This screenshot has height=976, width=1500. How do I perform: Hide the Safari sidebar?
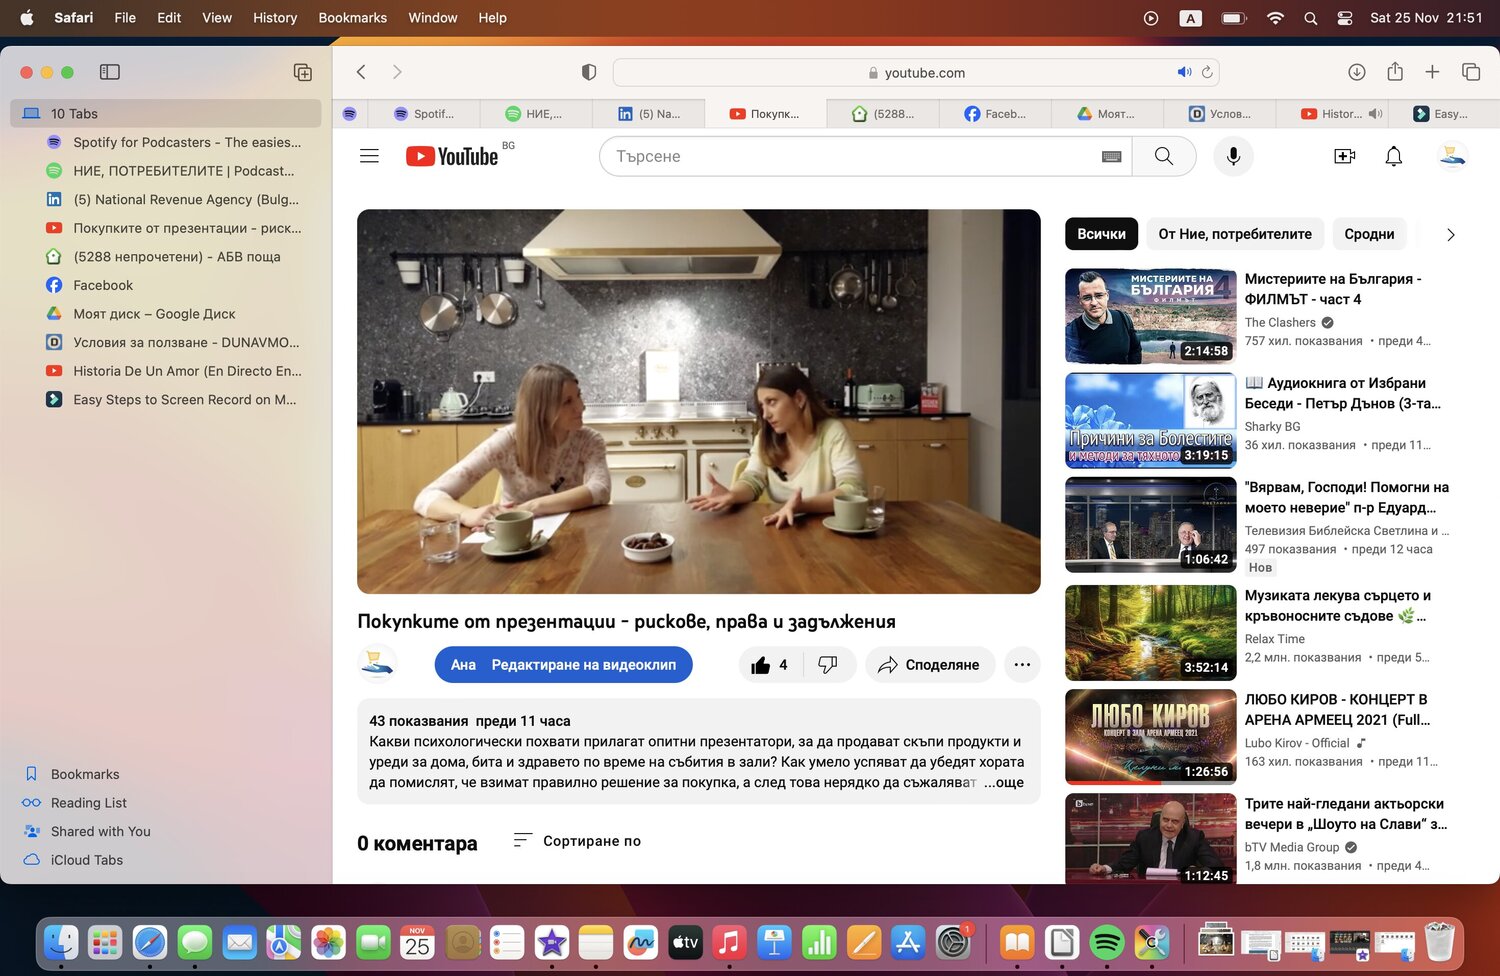tap(110, 72)
